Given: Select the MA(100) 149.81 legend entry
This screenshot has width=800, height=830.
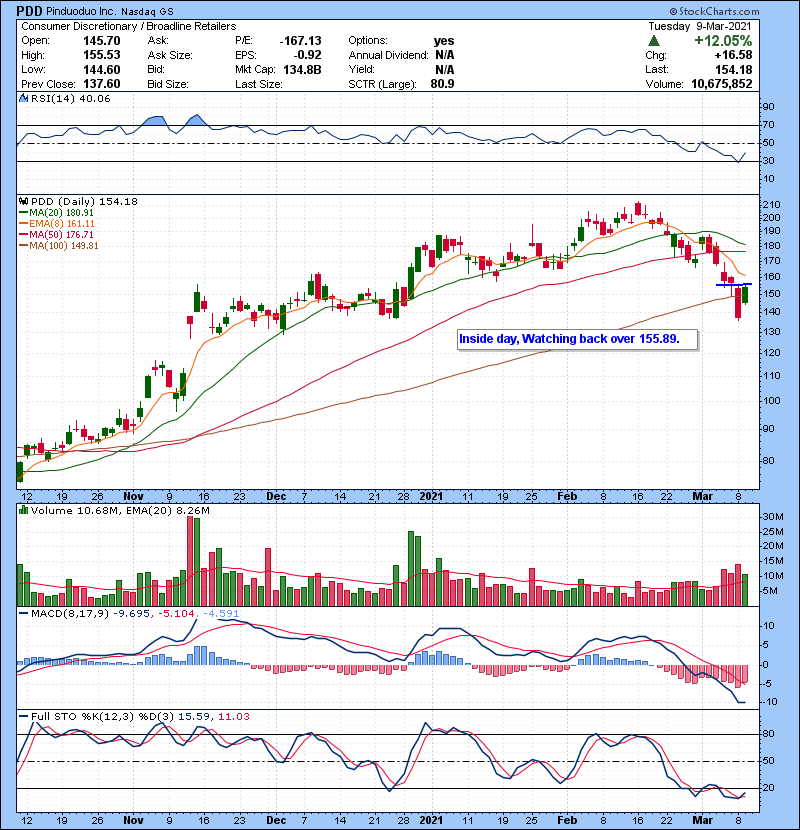Looking at the screenshot, I should tap(58, 246).
